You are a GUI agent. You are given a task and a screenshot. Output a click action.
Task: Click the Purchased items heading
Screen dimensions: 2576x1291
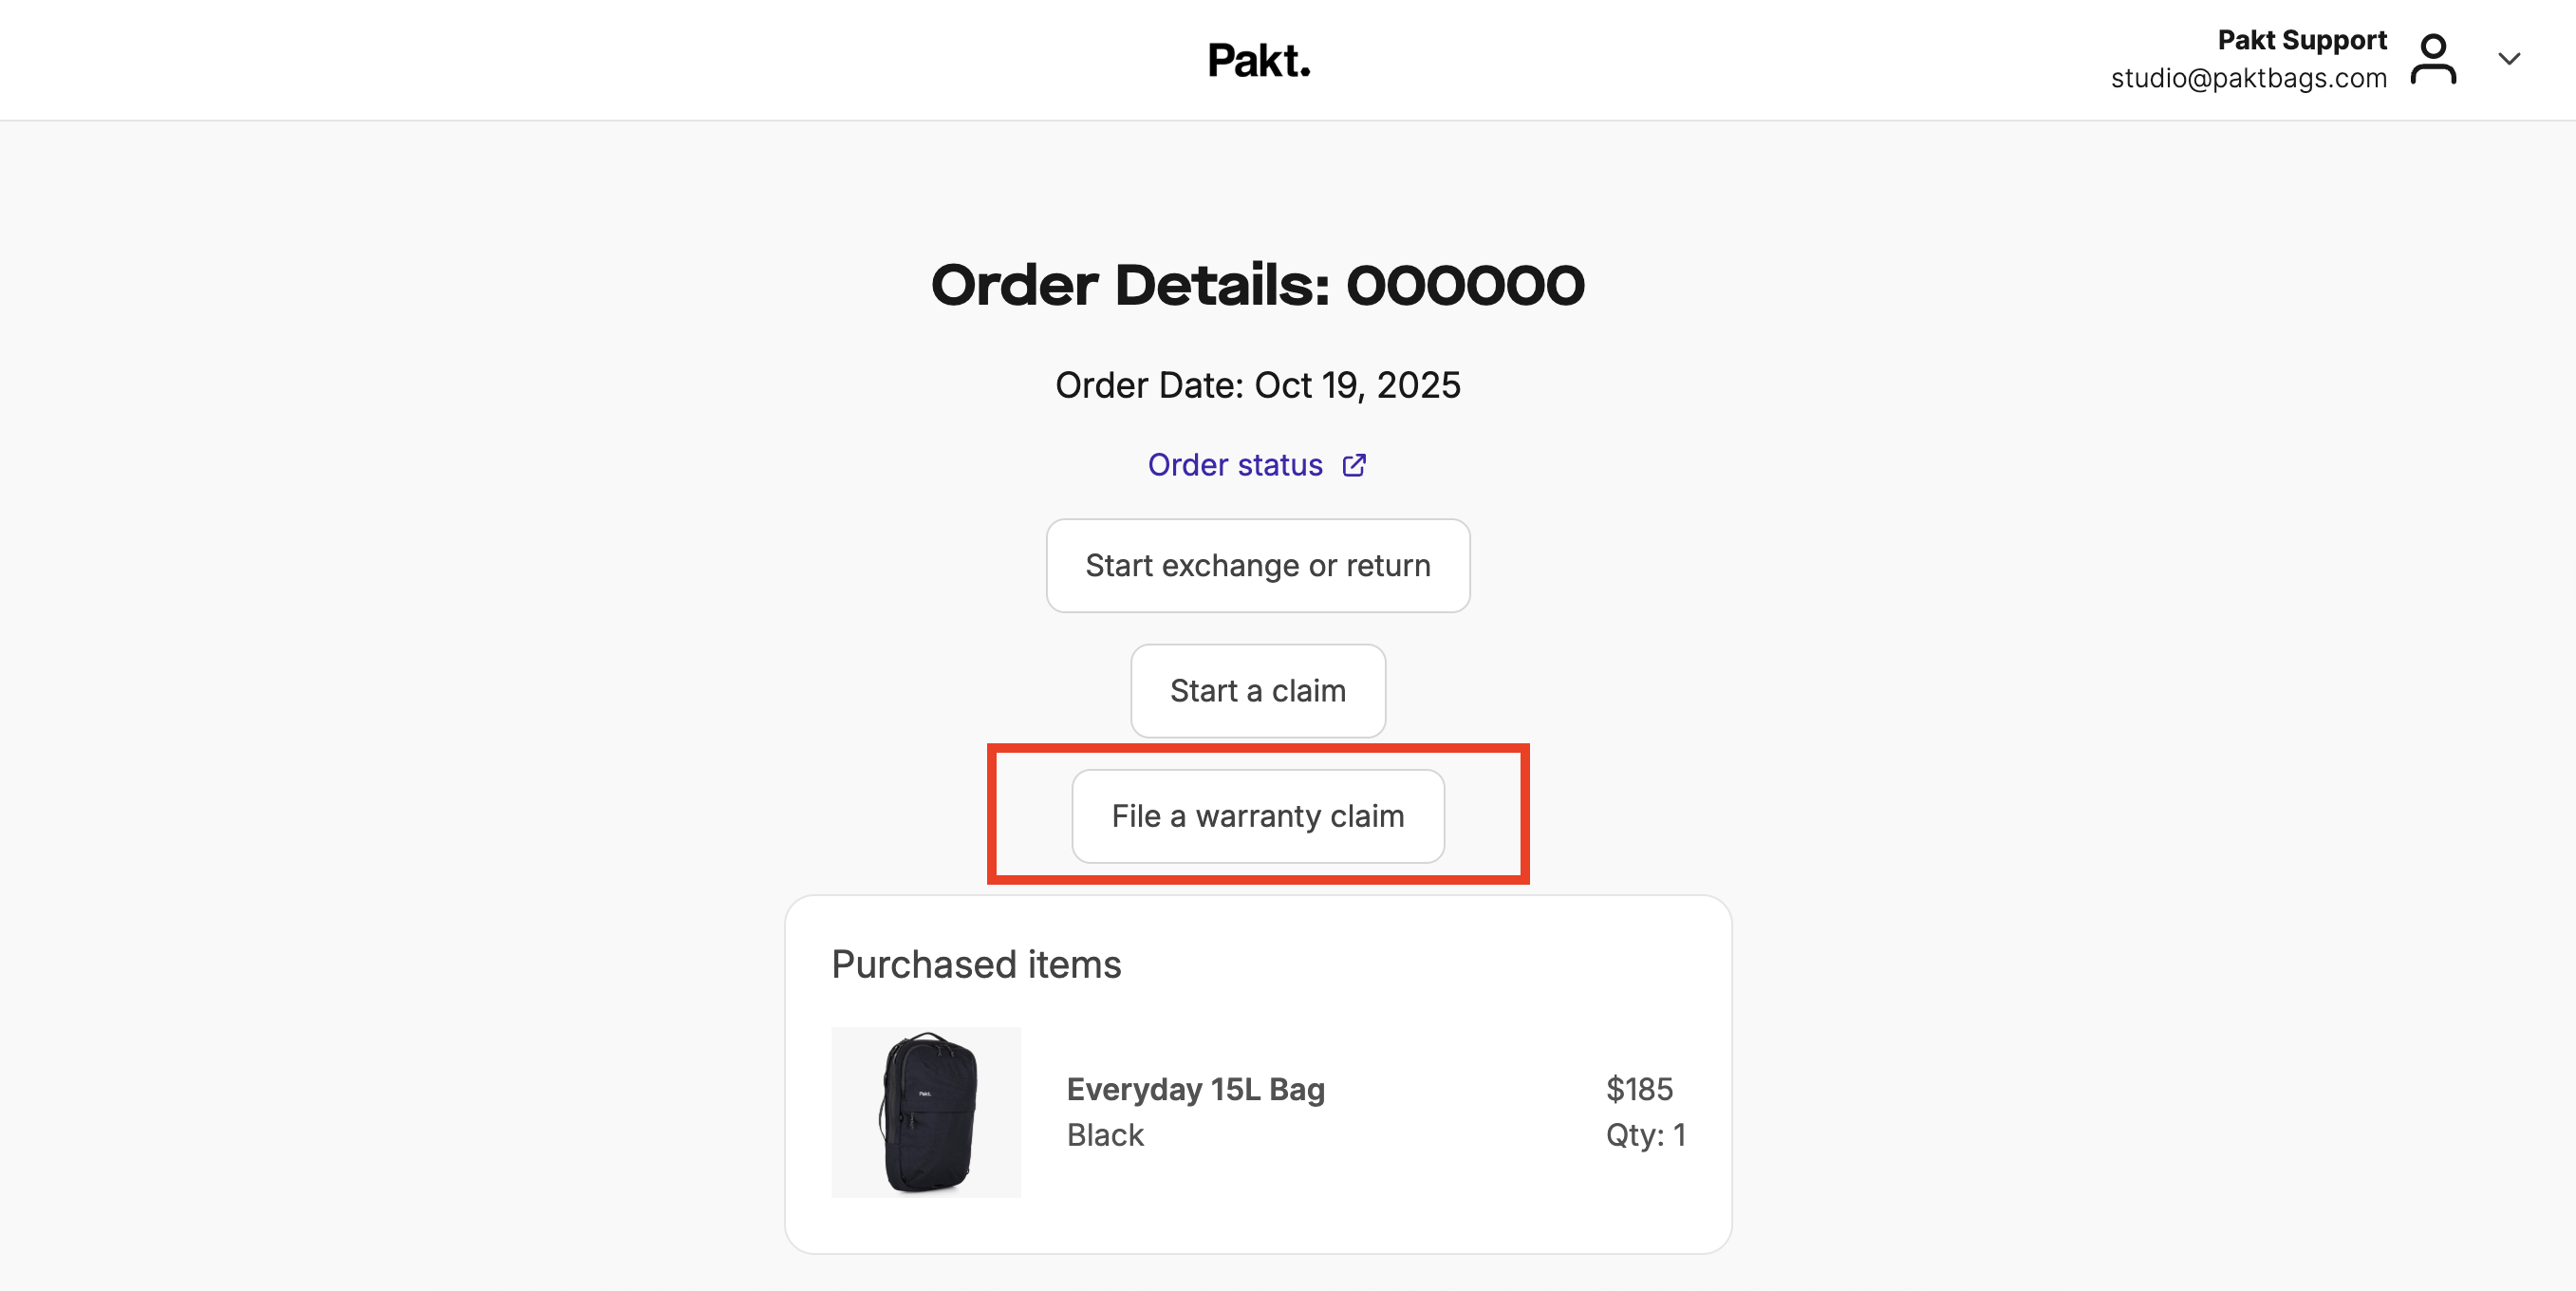coord(976,964)
